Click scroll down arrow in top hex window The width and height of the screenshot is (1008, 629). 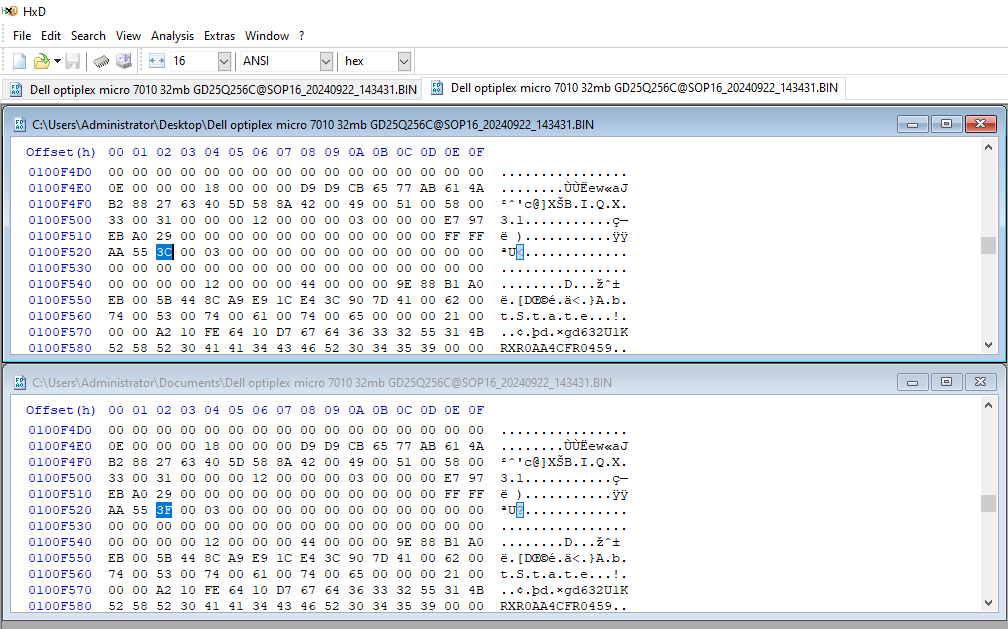coord(988,345)
